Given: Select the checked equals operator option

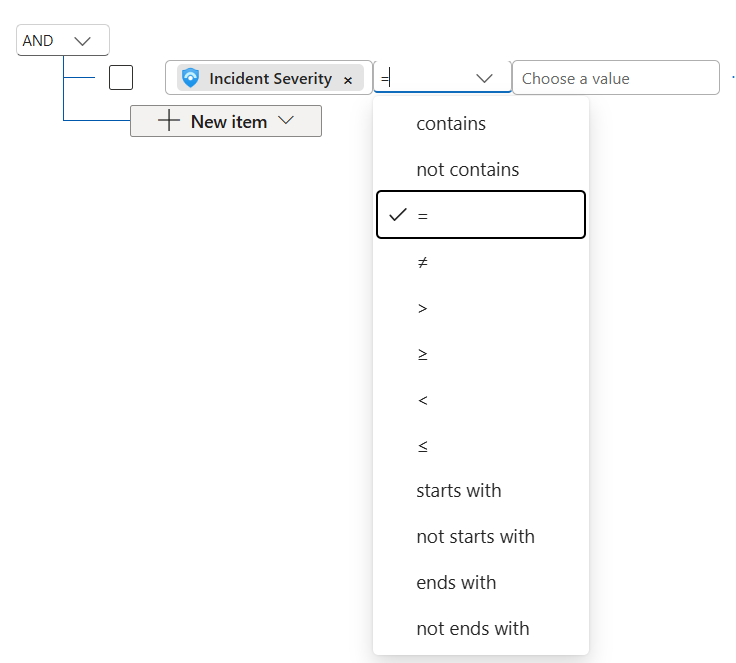Looking at the screenshot, I should coord(480,215).
